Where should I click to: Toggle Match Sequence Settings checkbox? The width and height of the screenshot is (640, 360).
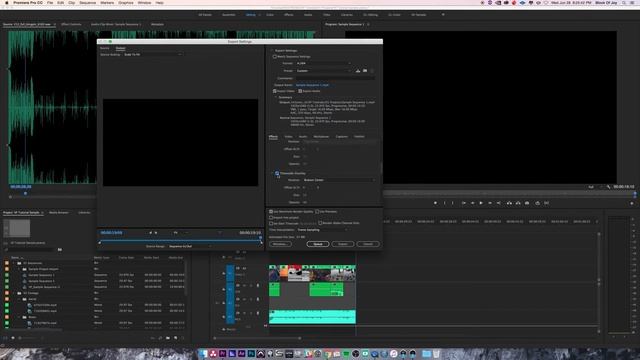[x=275, y=57]
